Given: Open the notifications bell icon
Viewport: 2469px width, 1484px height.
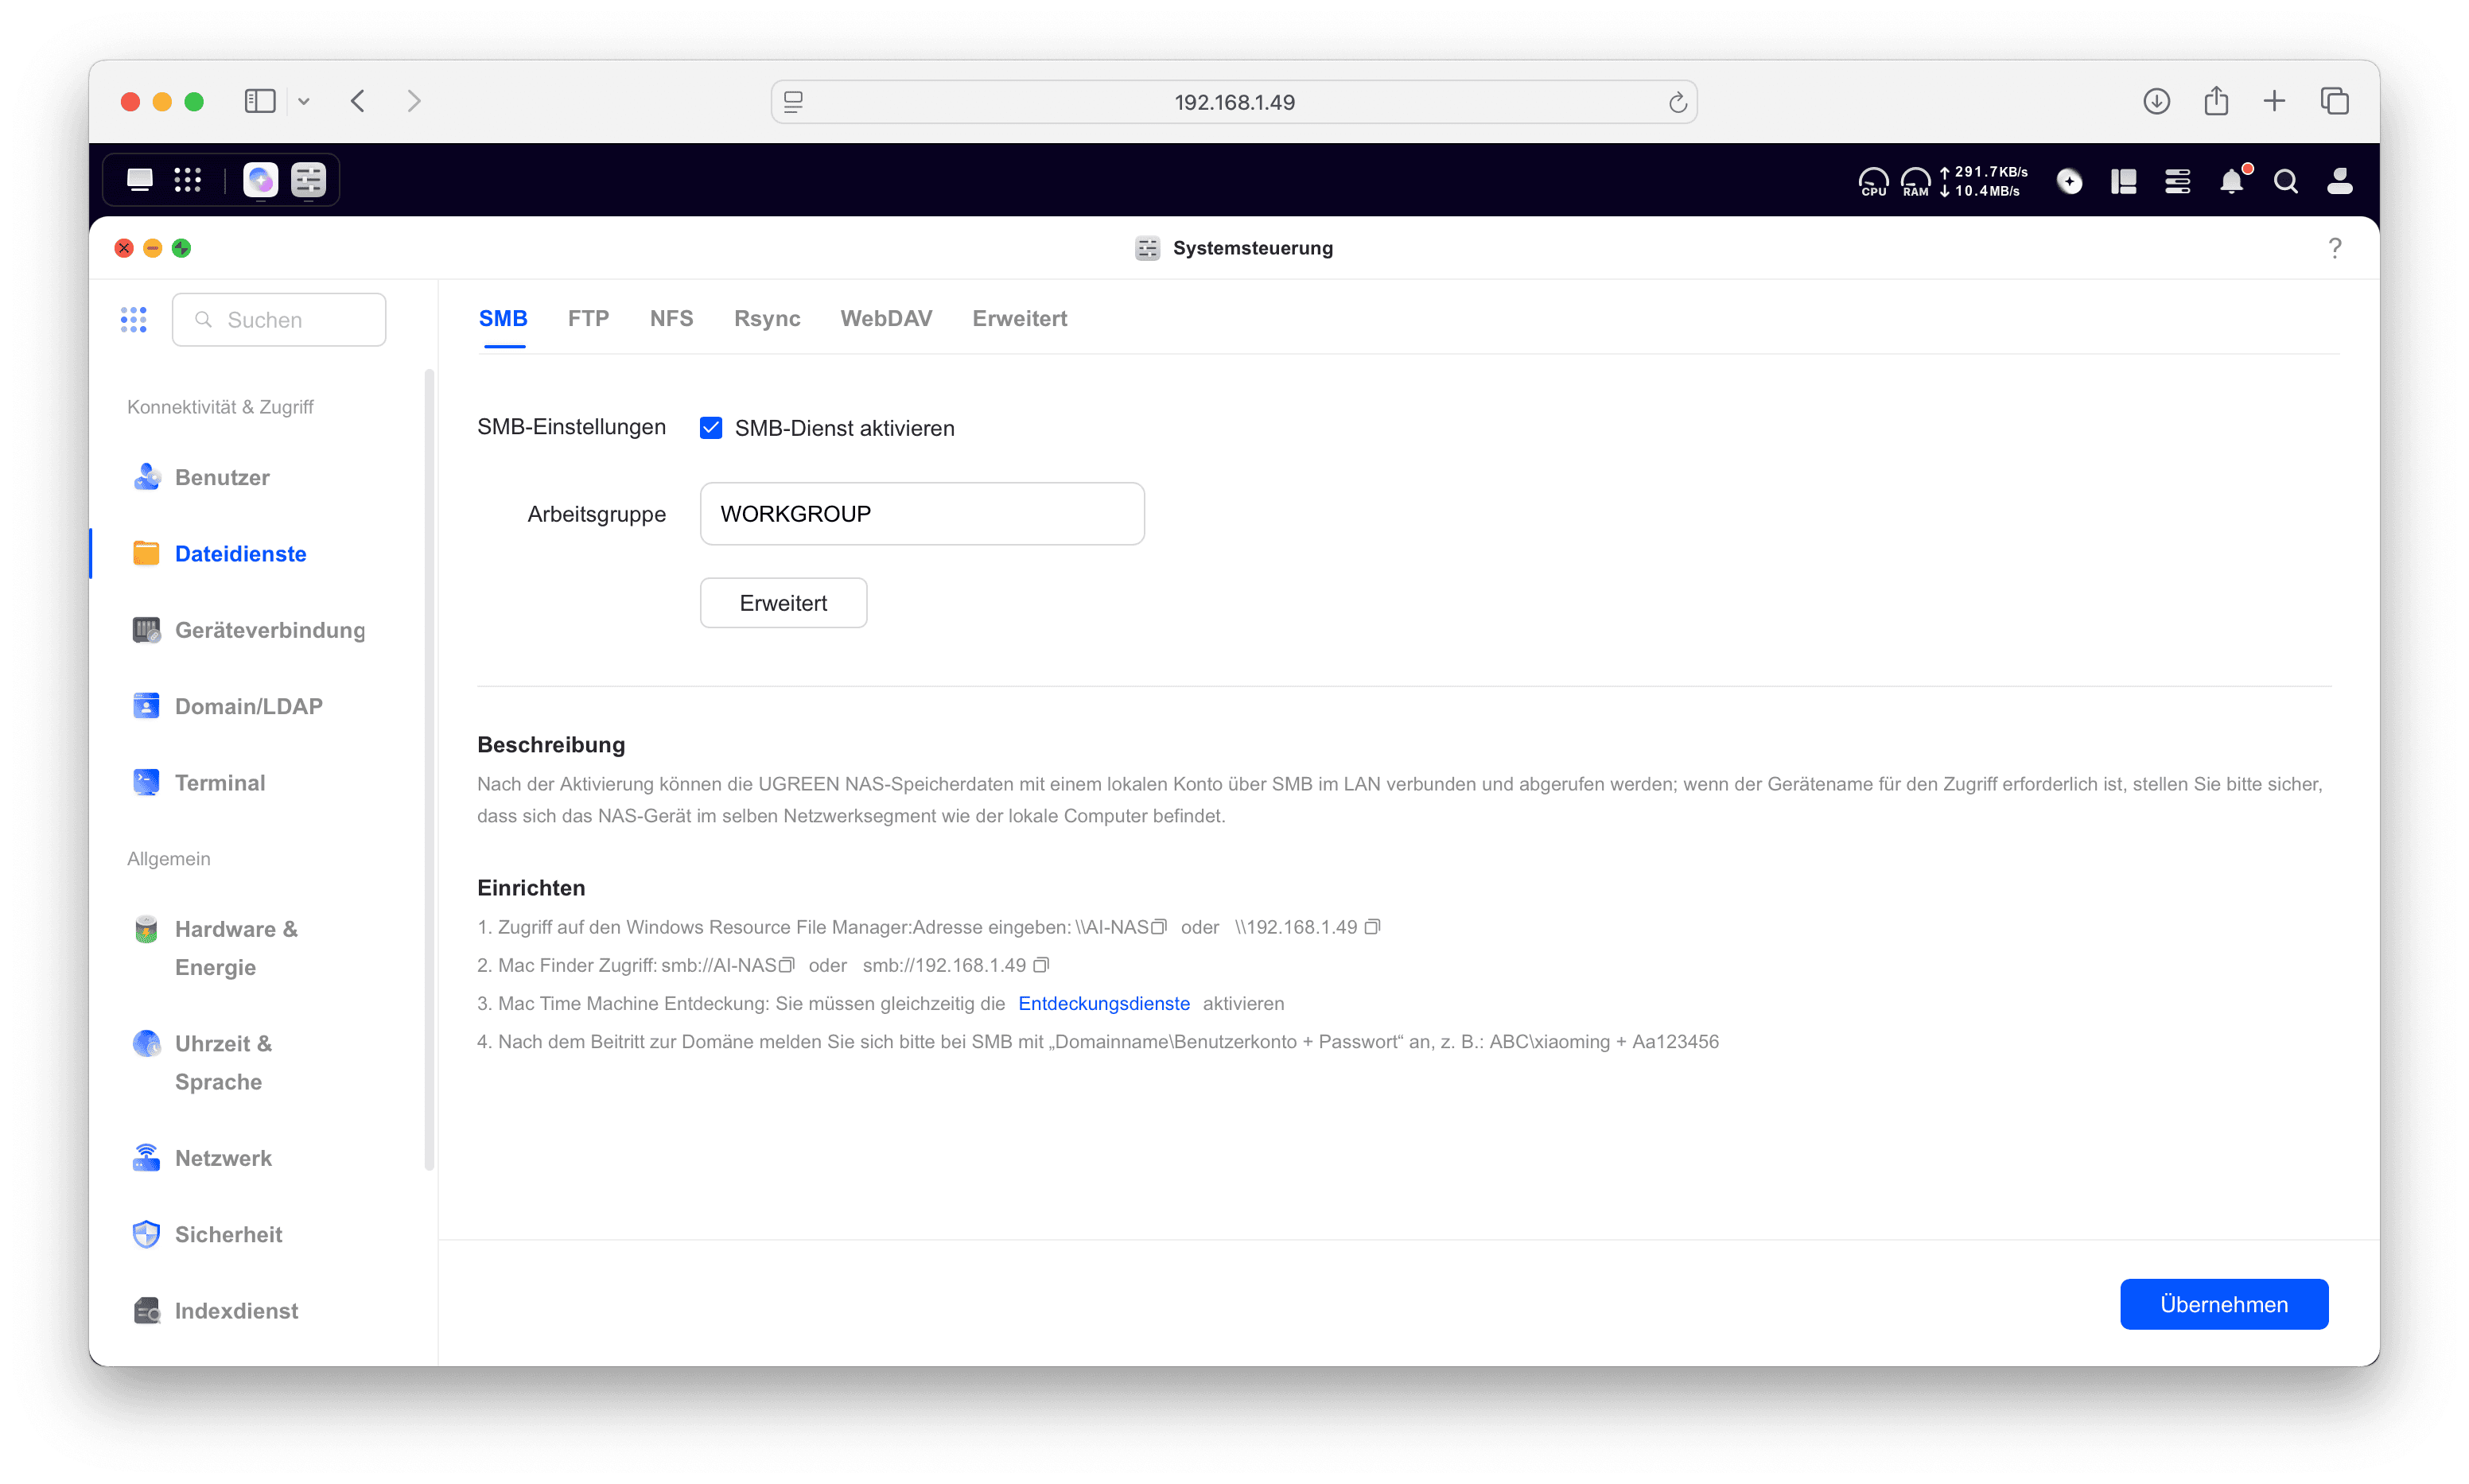Looking at the screenshot, I should [x=2231, y=181].
